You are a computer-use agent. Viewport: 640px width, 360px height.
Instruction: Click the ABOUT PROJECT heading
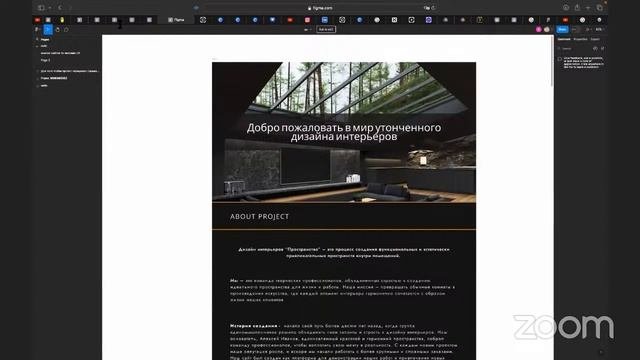[x=259, y=217]
